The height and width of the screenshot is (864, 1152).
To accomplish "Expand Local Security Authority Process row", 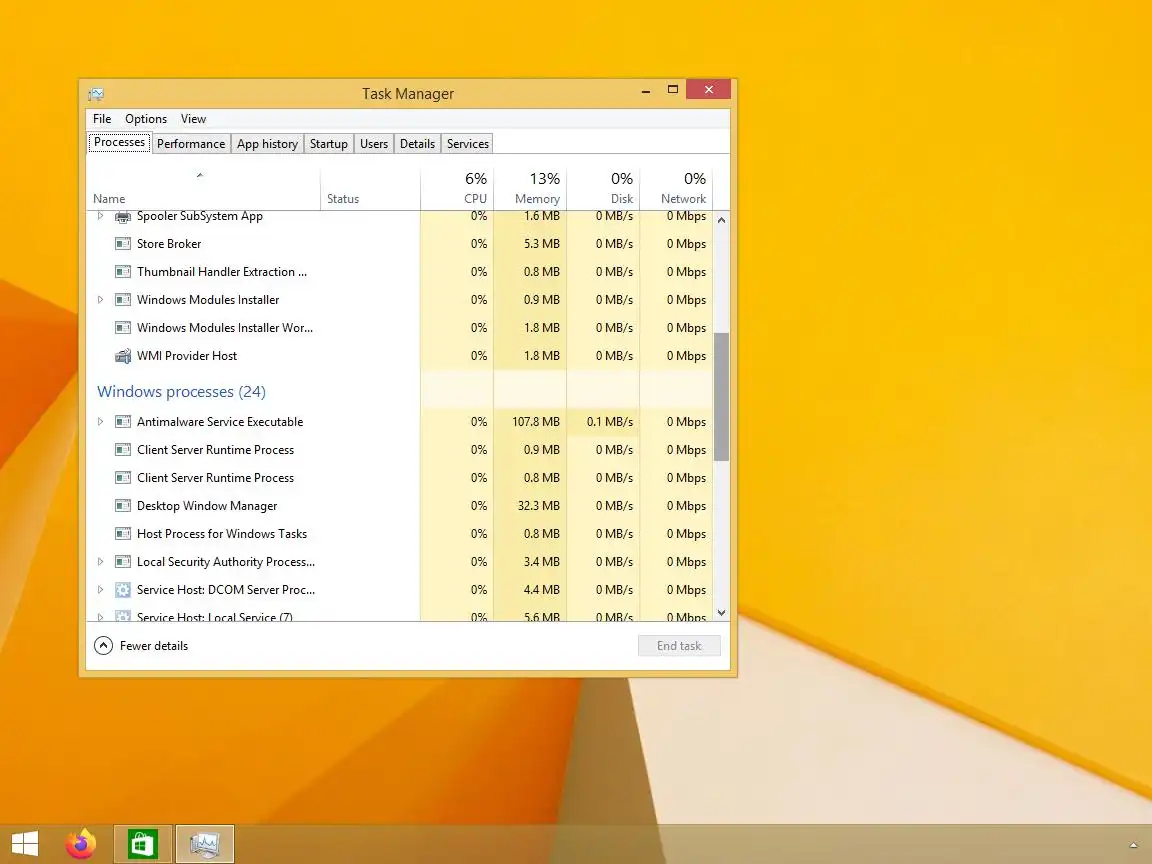I will [x=101, y=561].
